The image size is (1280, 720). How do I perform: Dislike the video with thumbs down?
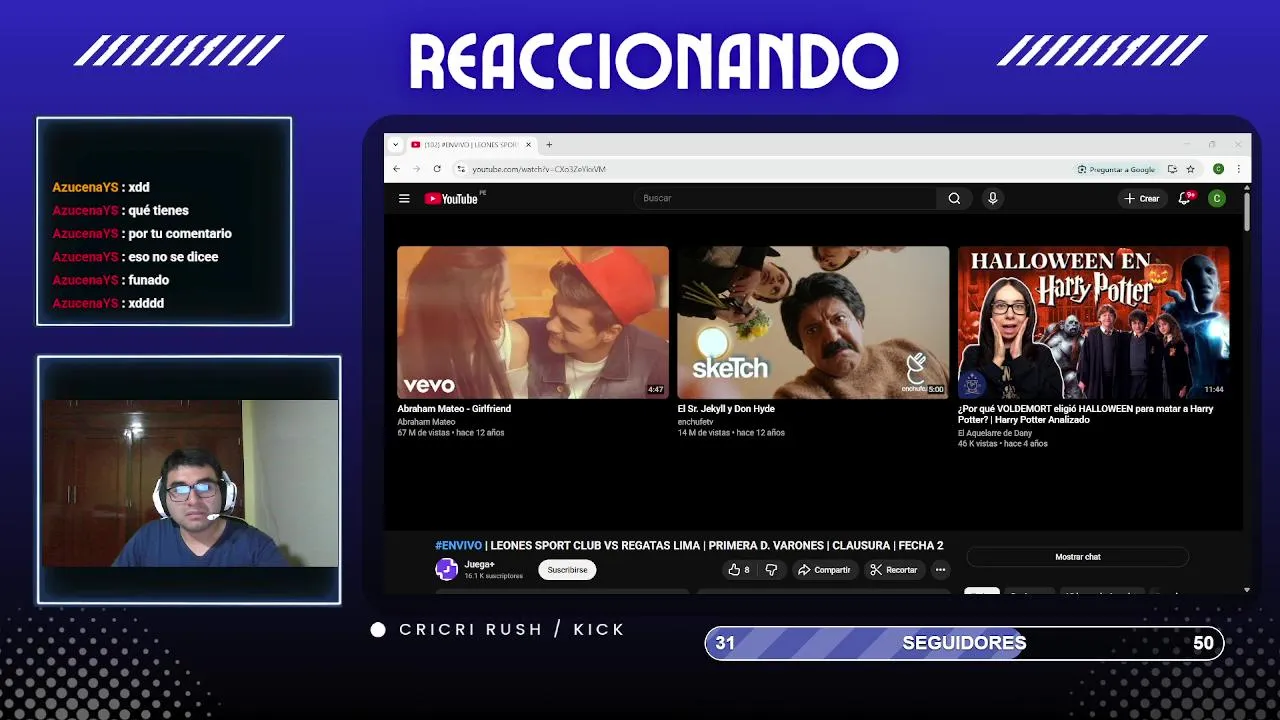click(771, 570)
